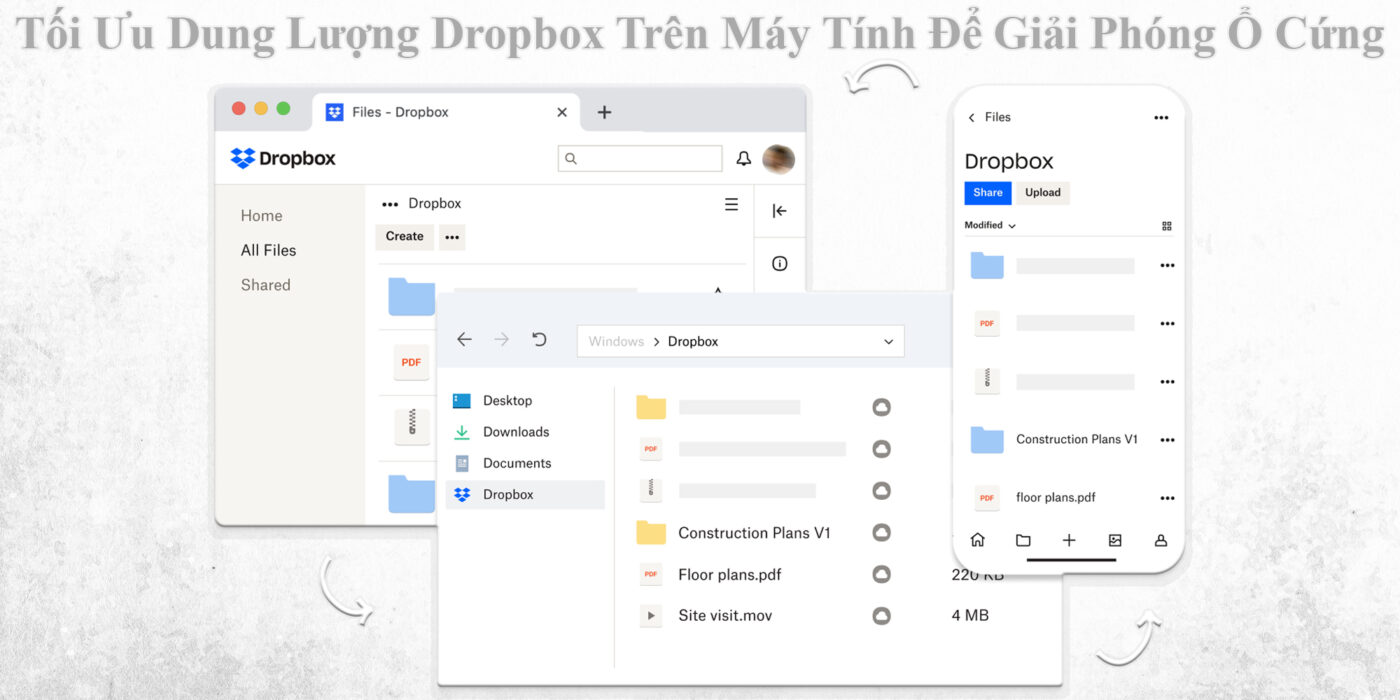Select the Files - Dropbox browser tab
Image resolution: width=1400 pixels, height=700 pixels.
tap(447, 112)
